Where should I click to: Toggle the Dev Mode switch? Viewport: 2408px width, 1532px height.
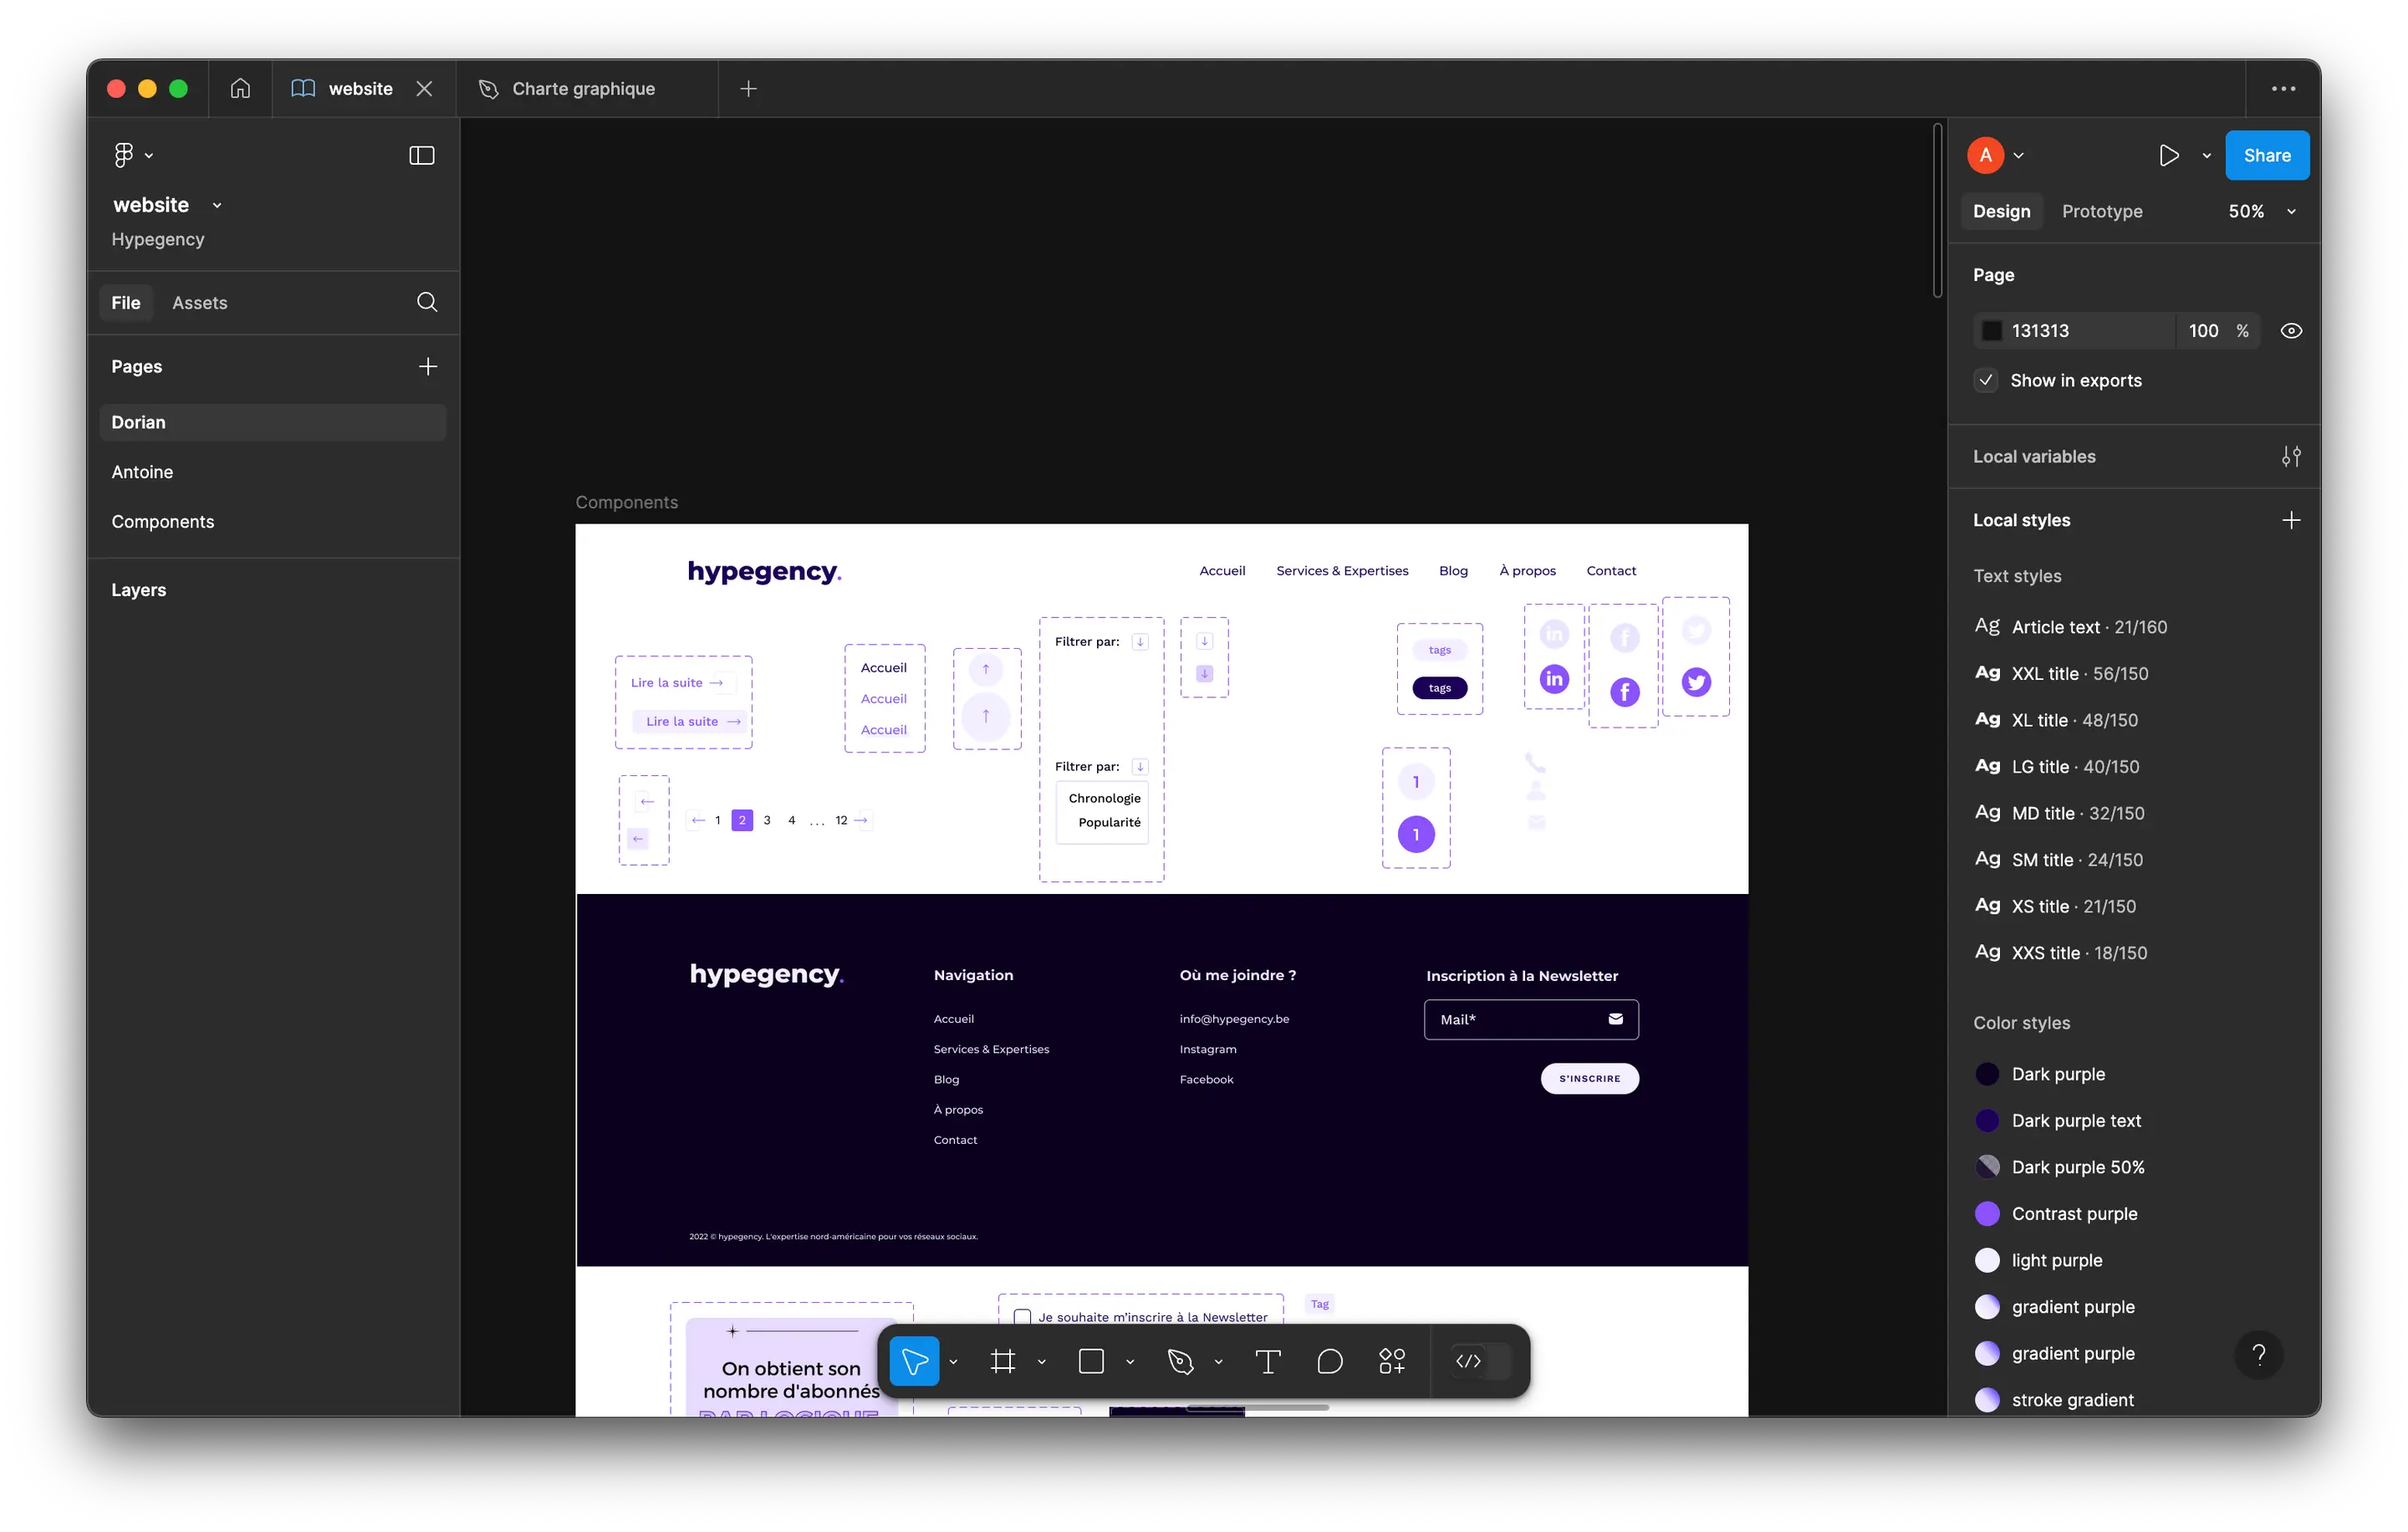pyautogui.click(x=1480, y=1361)
